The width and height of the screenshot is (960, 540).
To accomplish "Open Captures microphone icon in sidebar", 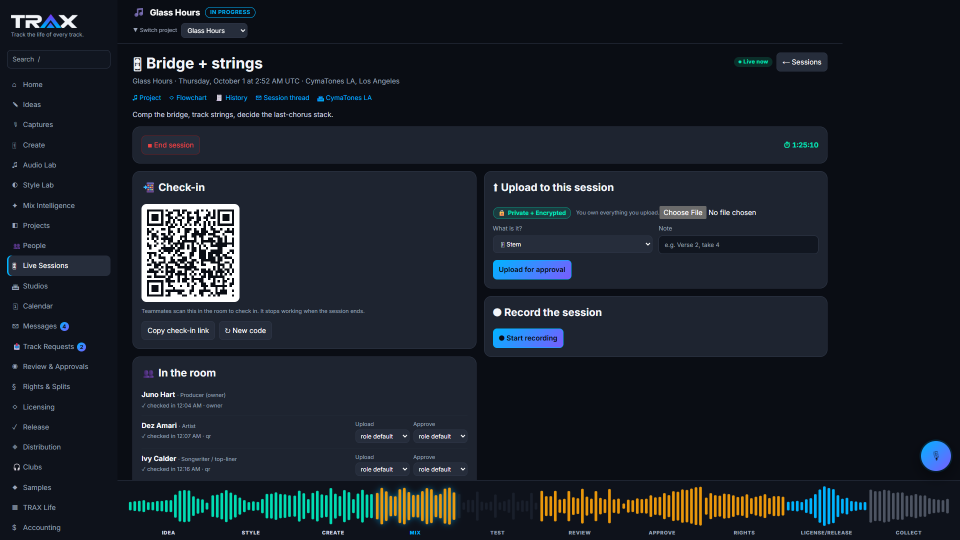I will click(15, 125).
